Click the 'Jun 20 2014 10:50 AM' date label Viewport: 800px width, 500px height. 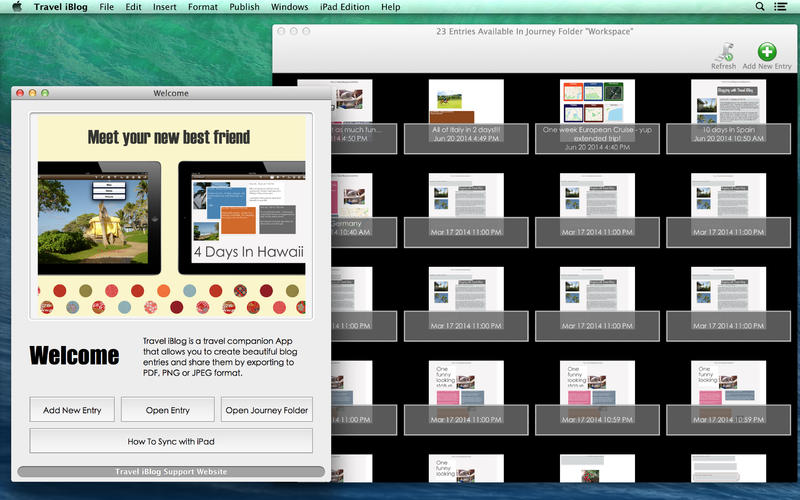[x=728, y=138]
